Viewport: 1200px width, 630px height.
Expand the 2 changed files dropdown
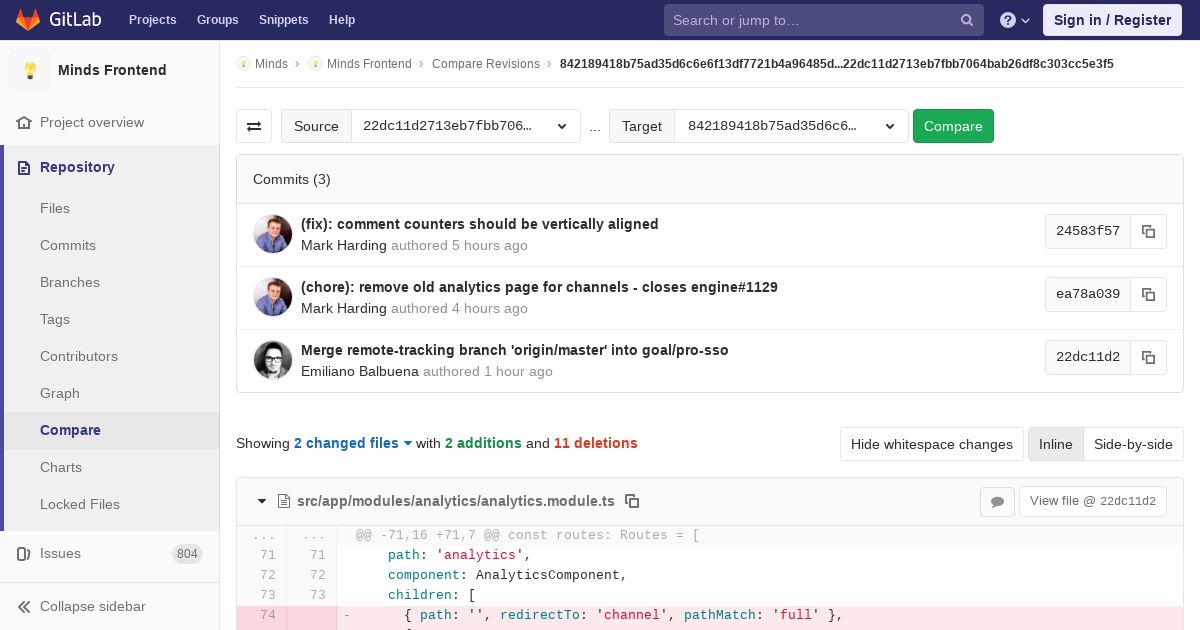pyautogui.click(x=352, y=443)
